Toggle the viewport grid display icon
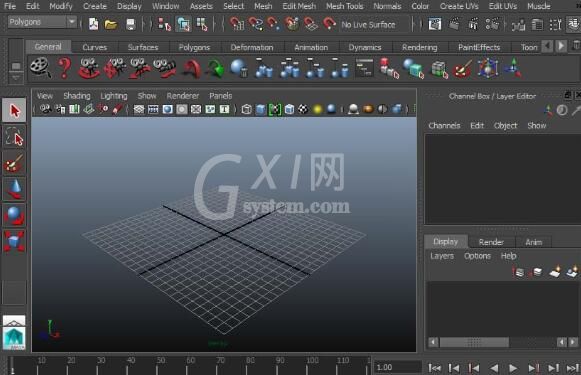The height and width of the screenshot is (375, 581). [x=139, y=109]
